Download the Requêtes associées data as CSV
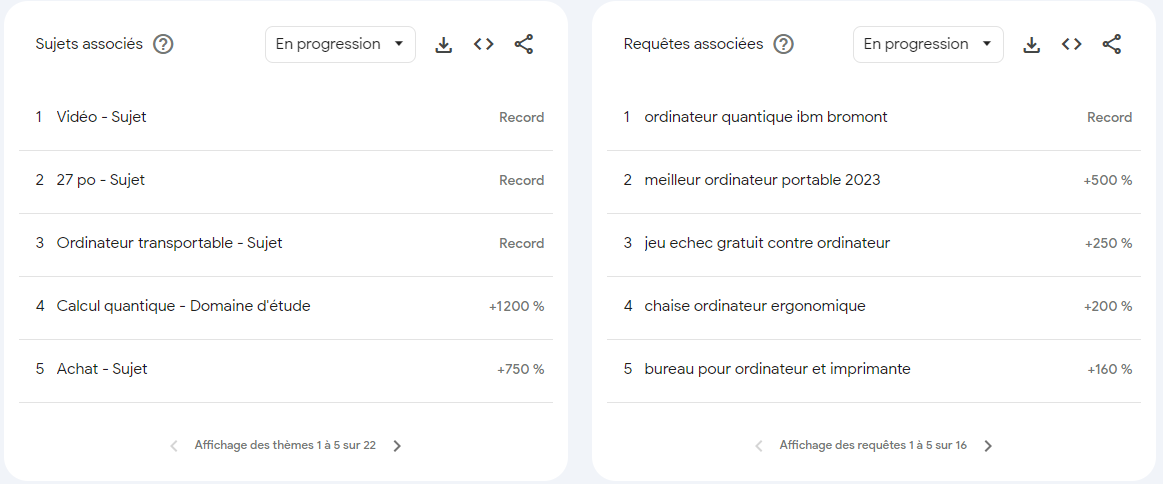Viewport: 1163px width, 484px height. pos(1031,44)
